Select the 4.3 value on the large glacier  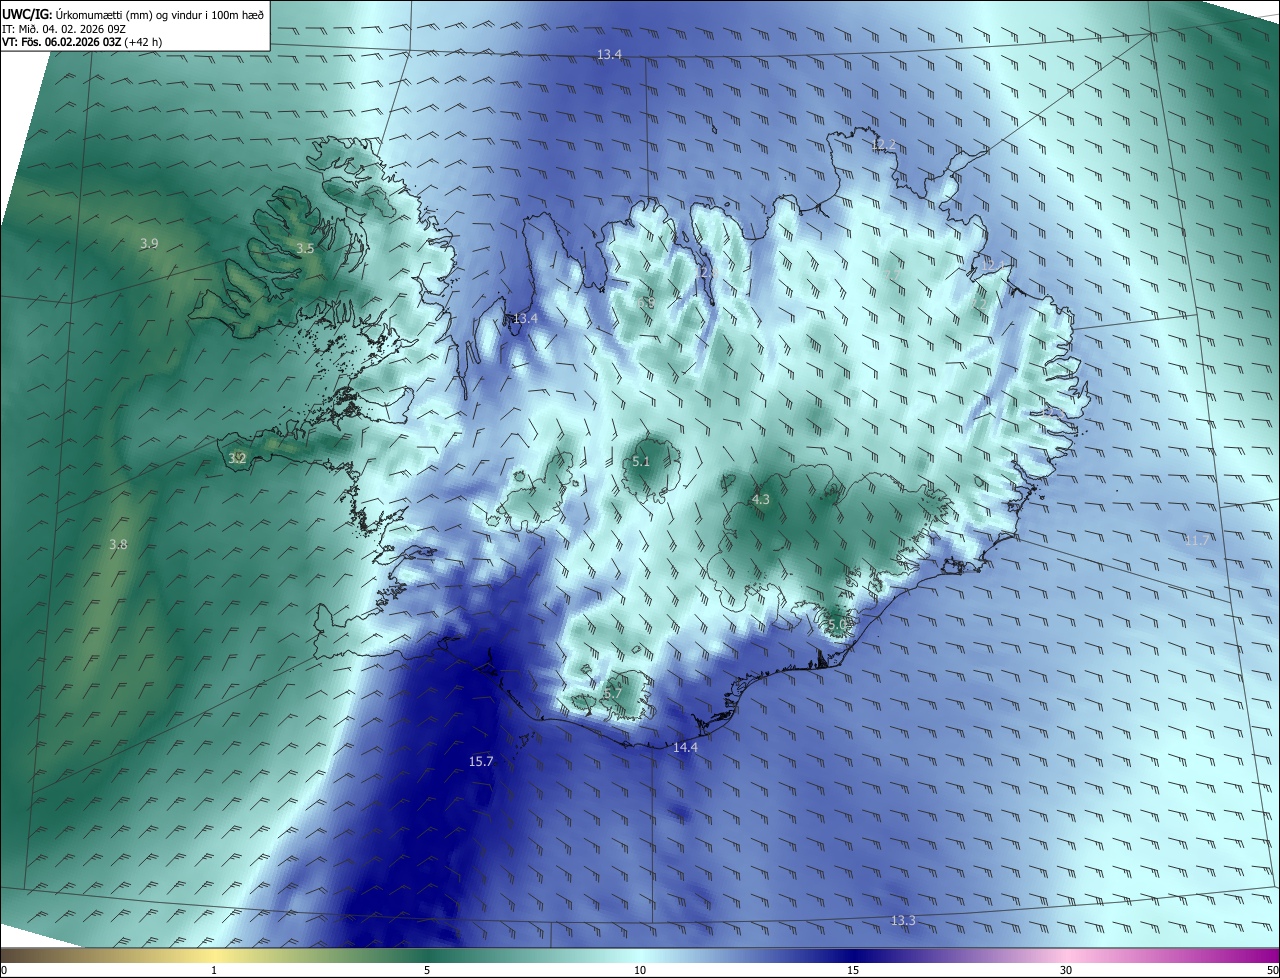[x=760, y=500]
